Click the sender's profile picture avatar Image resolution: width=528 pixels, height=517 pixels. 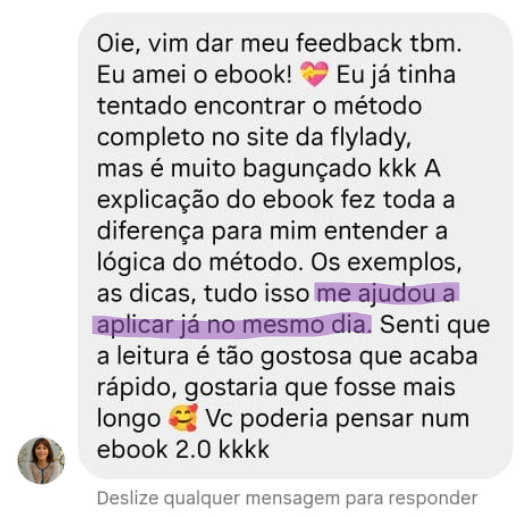41,460
